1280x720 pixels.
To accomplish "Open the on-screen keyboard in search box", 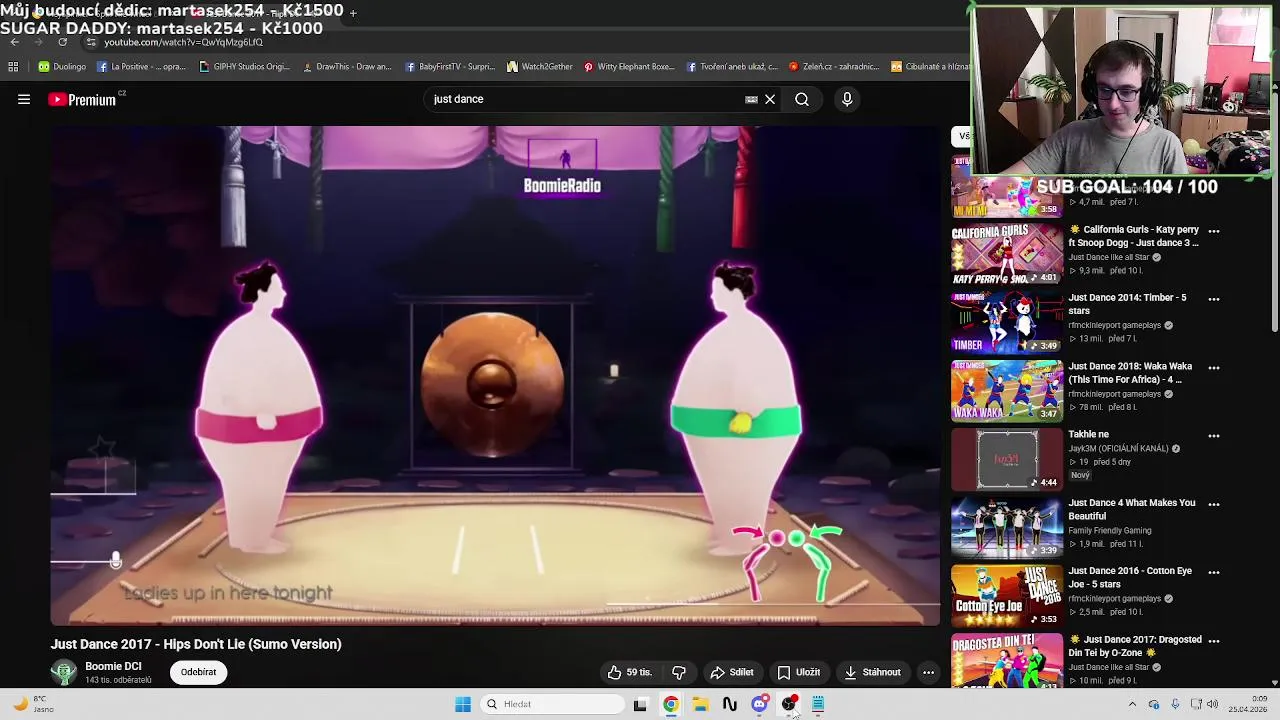I will pyautogui.click(x=751, y=99).
